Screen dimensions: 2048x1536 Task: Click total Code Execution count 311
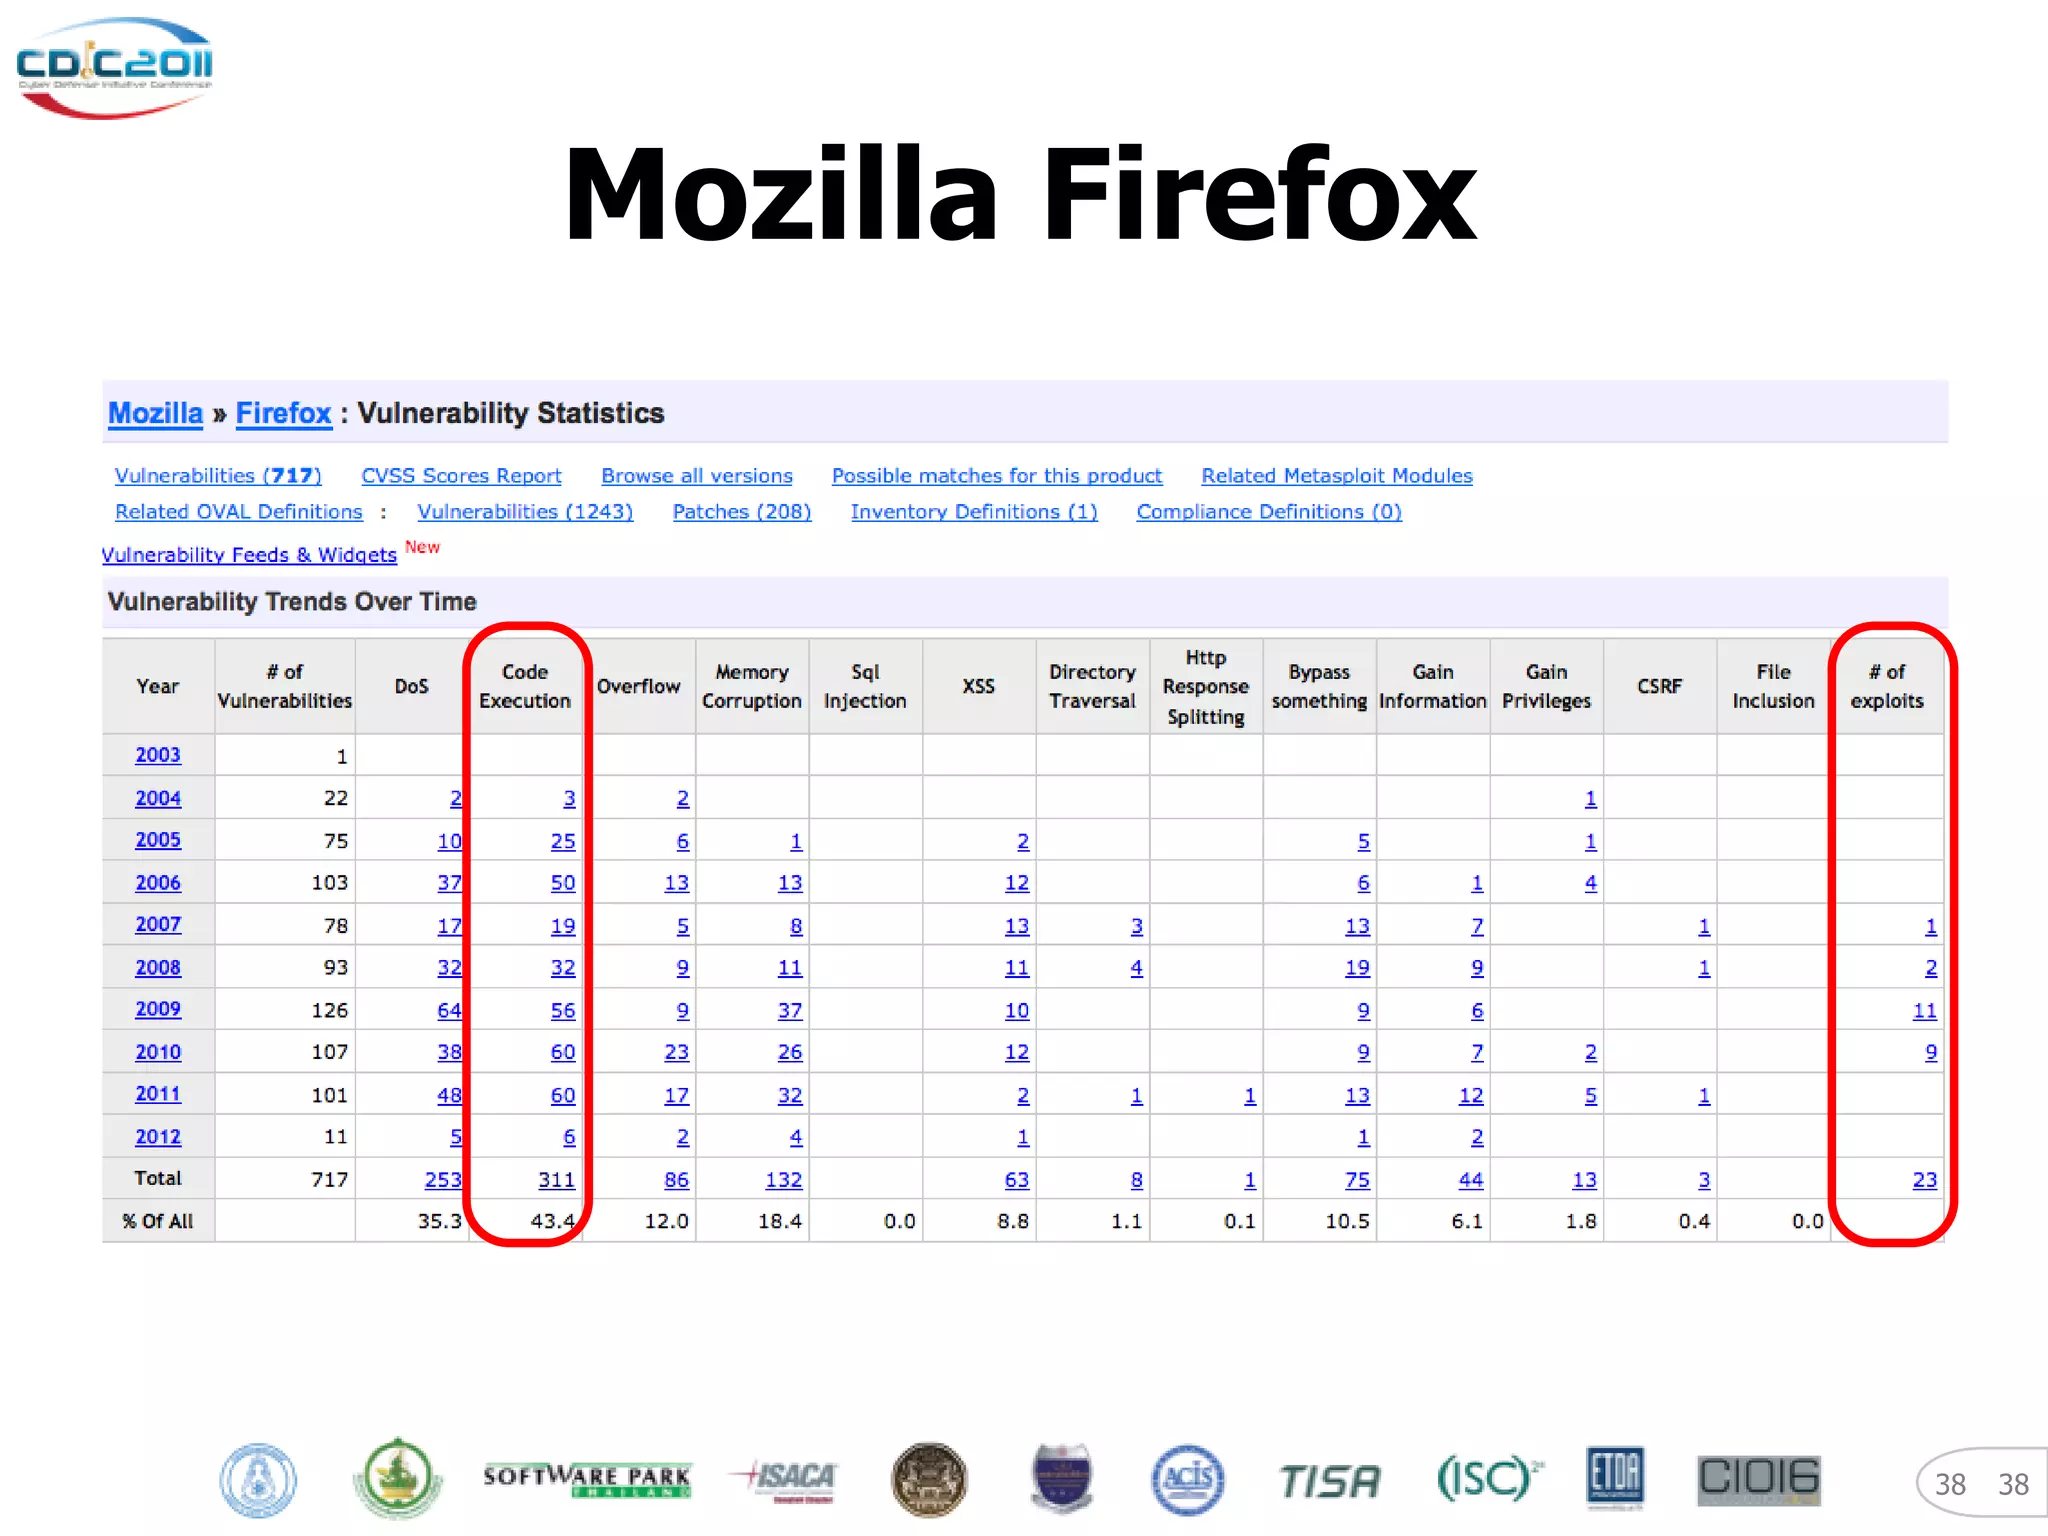(557, 1180)
